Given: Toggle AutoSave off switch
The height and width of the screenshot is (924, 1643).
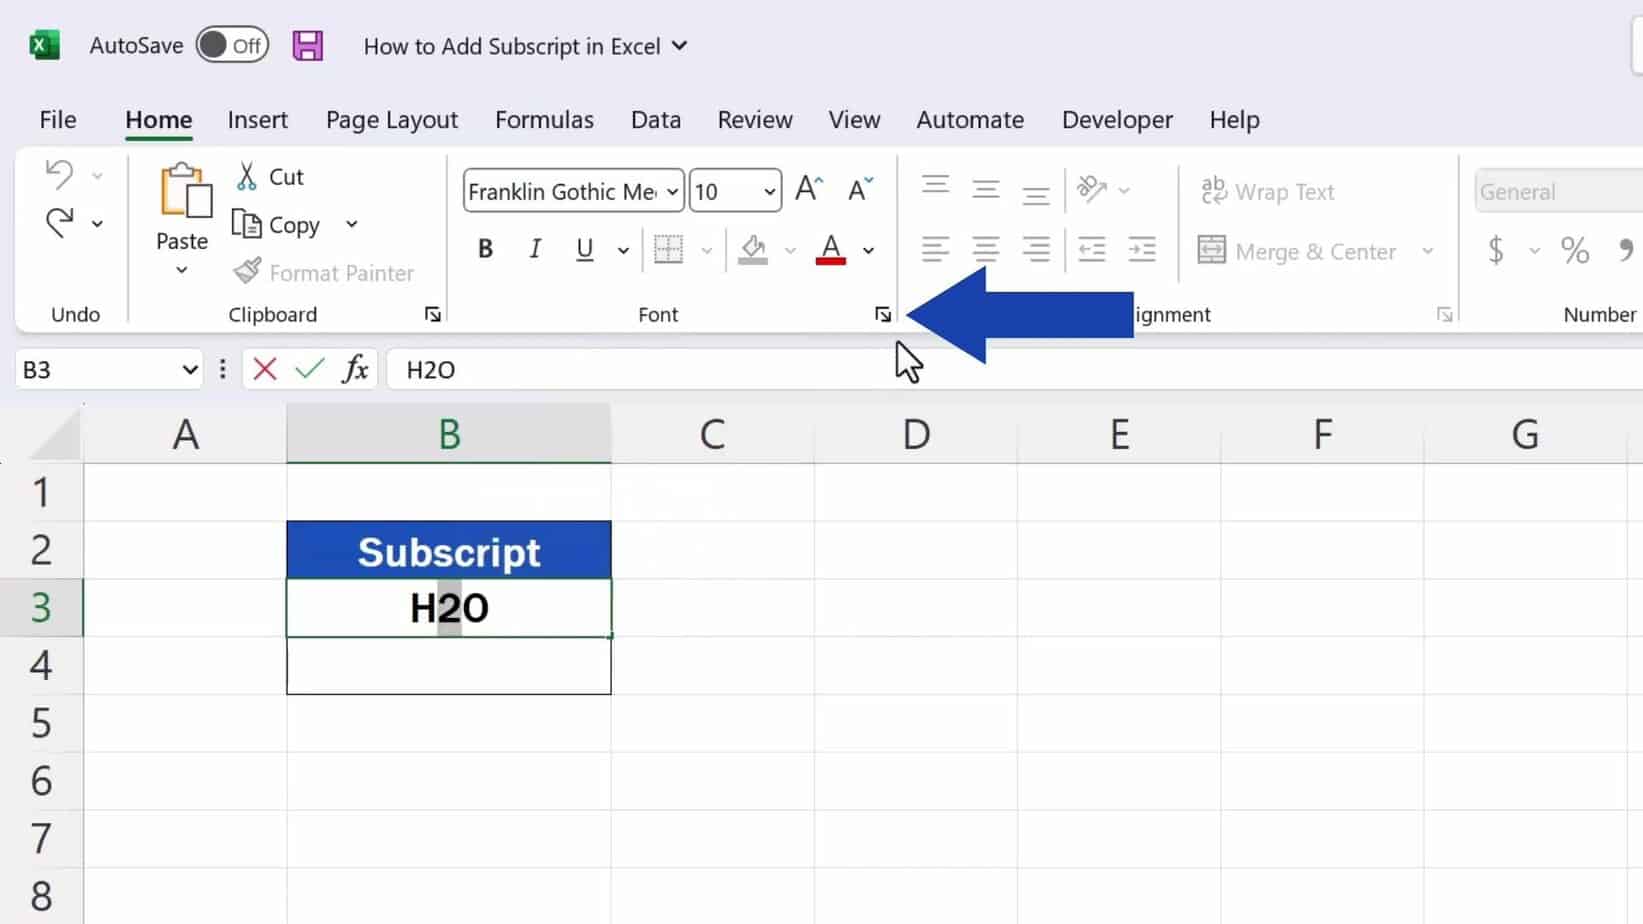Looking at the screenshot, I should 232,45.
